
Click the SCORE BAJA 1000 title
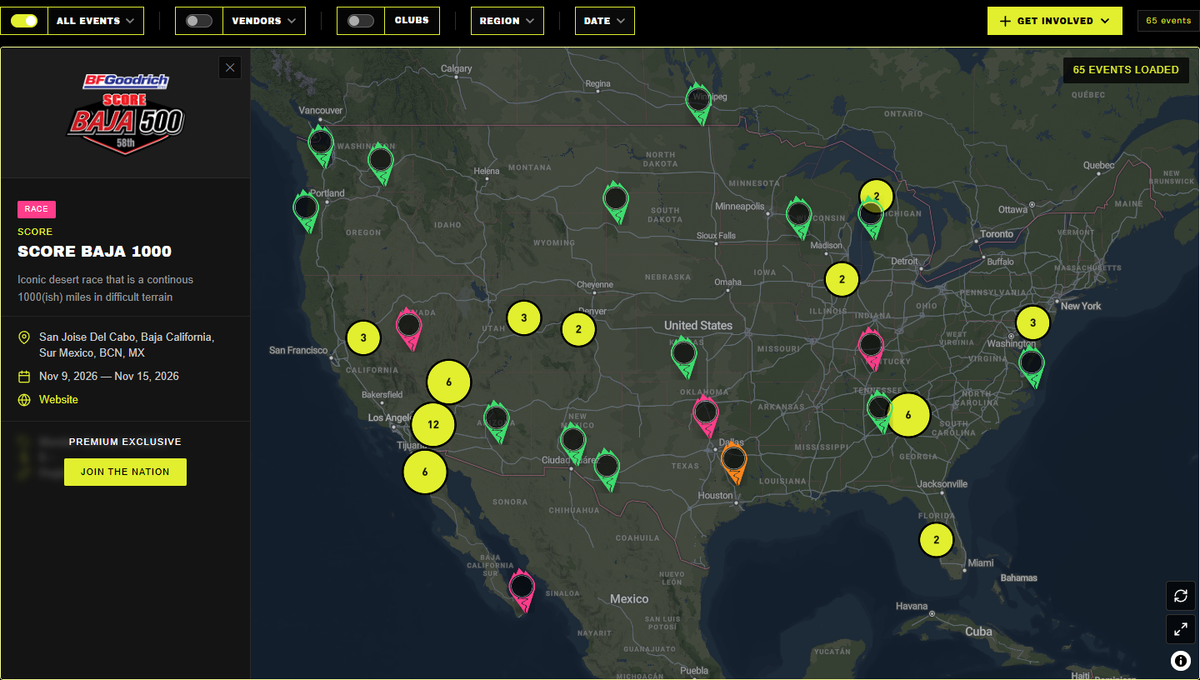coord(95,252)
